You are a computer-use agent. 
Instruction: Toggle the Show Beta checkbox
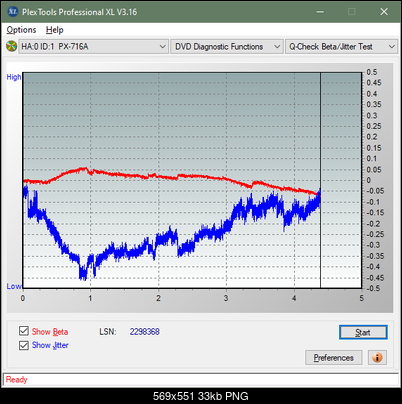pos(24,331)
